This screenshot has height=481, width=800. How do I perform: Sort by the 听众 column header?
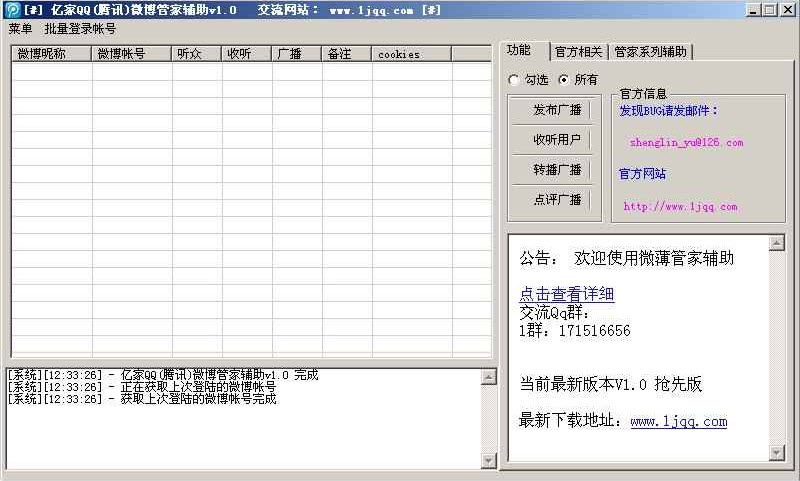point(196,54)
